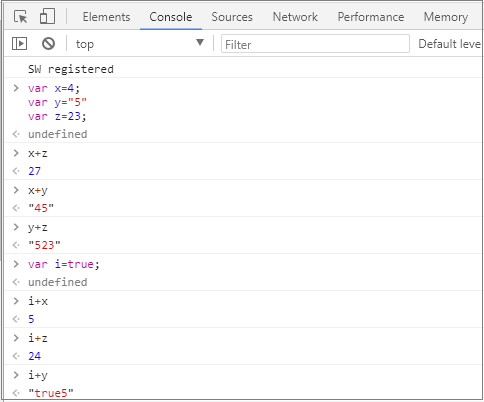Viewport: 484px width, 402px height.
Task: Click the x+z input entry
Action: tap(38, 153)
